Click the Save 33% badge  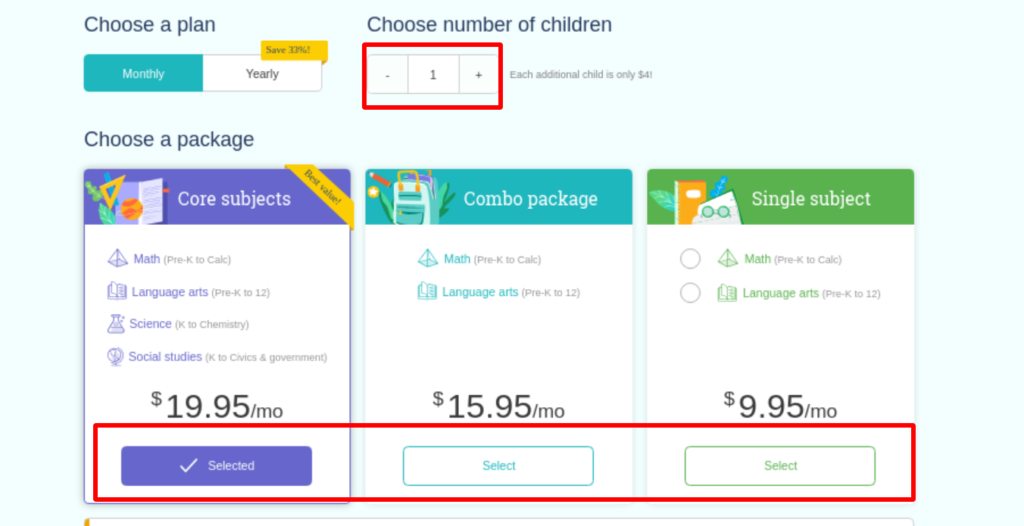(293, 50)
